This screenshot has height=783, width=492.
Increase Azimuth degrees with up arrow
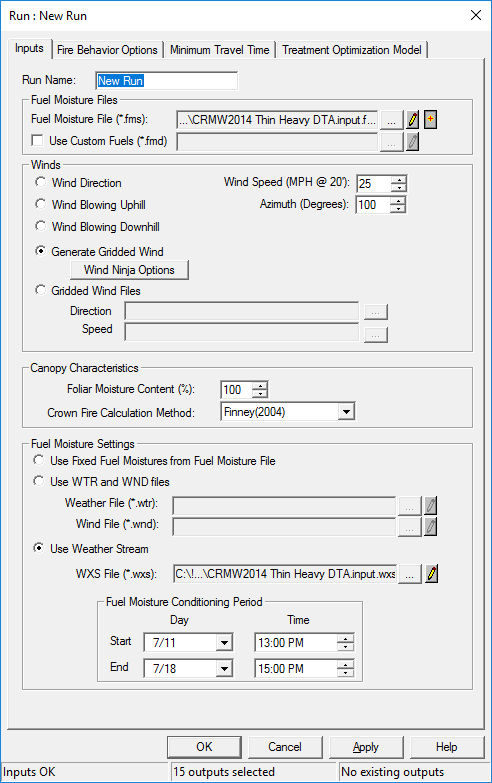tap(398, 201)
